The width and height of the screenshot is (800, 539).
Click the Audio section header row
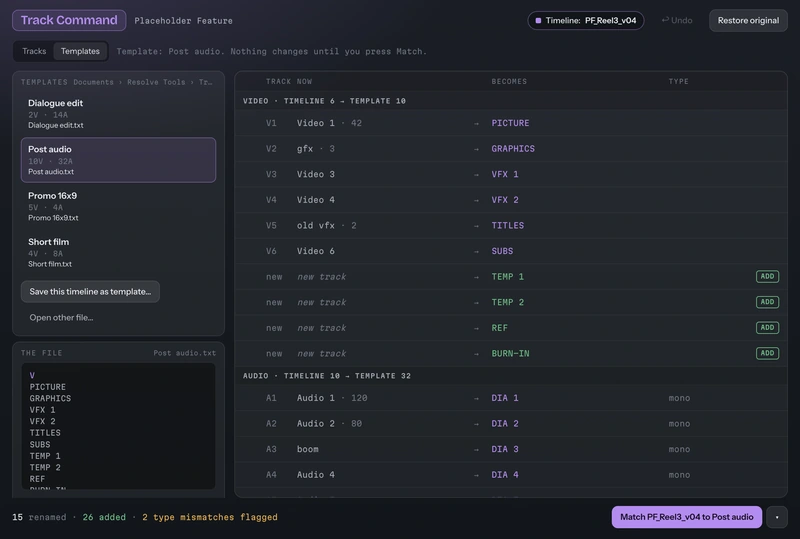click(x=511, y=376)
